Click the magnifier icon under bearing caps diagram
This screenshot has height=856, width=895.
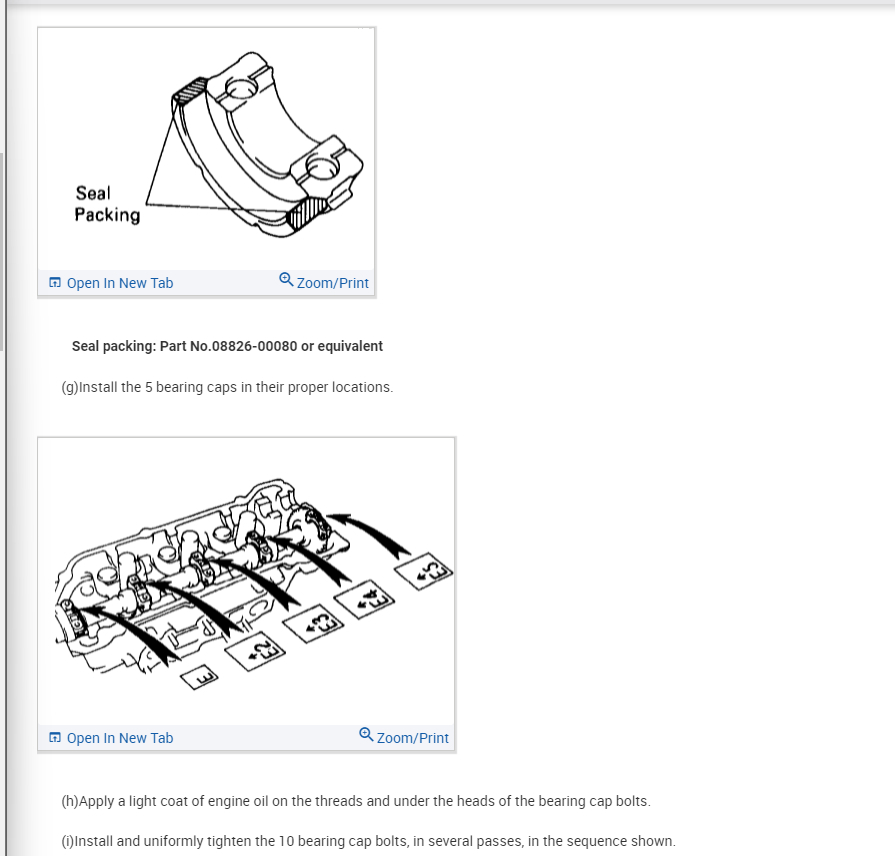[366, 734]
